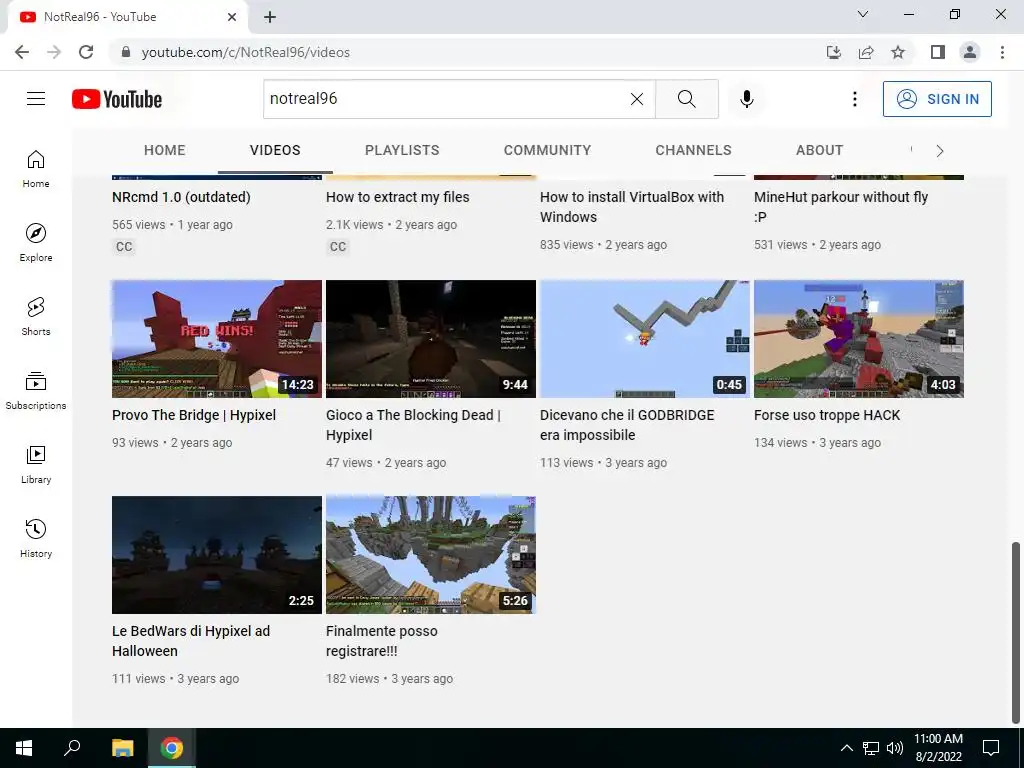Click the GODBRIDGE 0:45 thumbnail
This screenshot has height=768, width=1024.
(x=645, y=339)
